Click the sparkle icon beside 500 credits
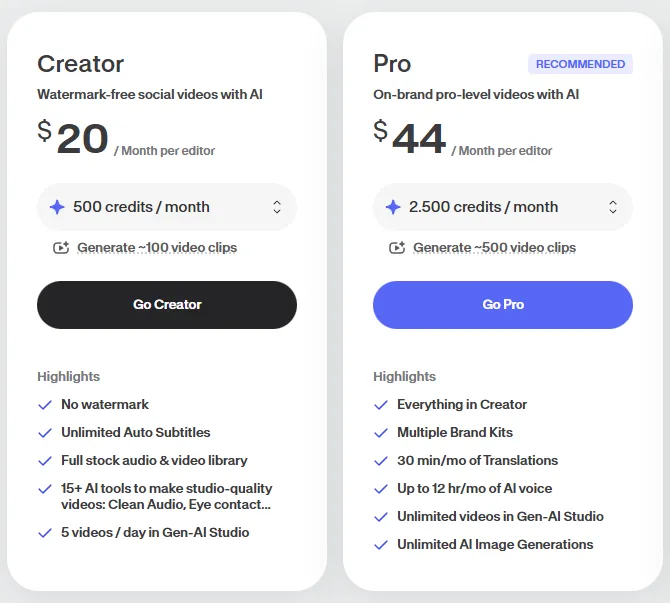Image resolution: width=670 pixels, height=603 pixels. click(x=57, y=207)
